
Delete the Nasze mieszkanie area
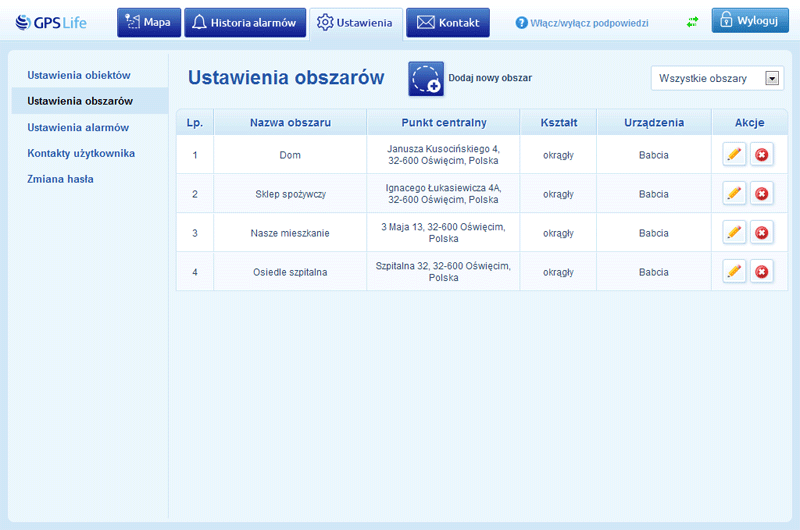tap(762, 233)
